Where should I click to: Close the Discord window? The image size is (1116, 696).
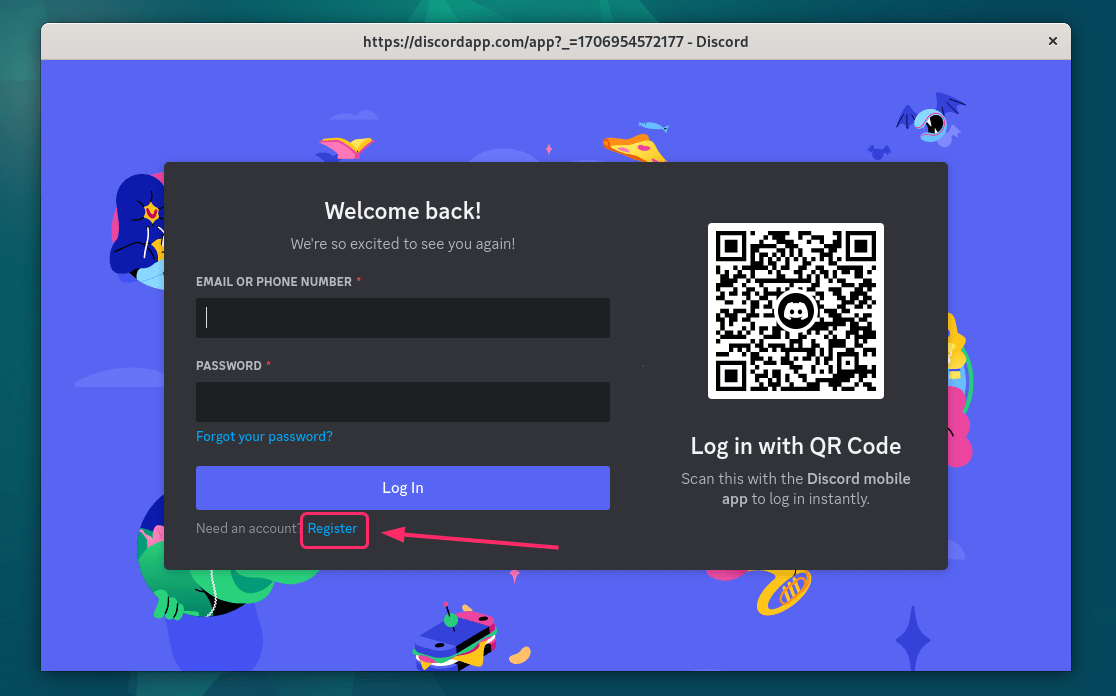pyautogui.click(x=1052, y=42)
